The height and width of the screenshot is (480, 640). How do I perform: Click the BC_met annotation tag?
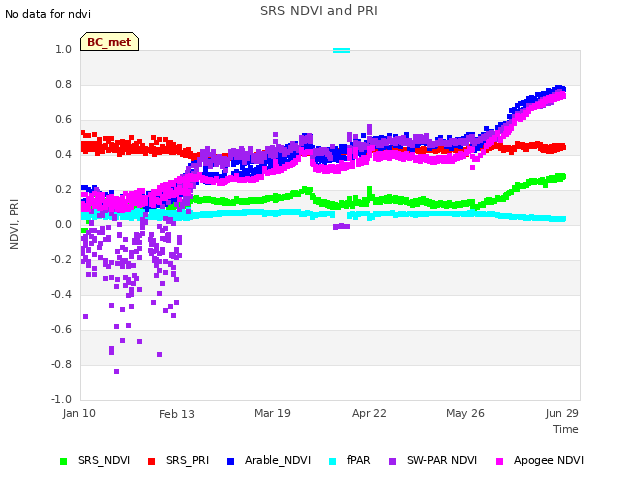tap(109, 42)
